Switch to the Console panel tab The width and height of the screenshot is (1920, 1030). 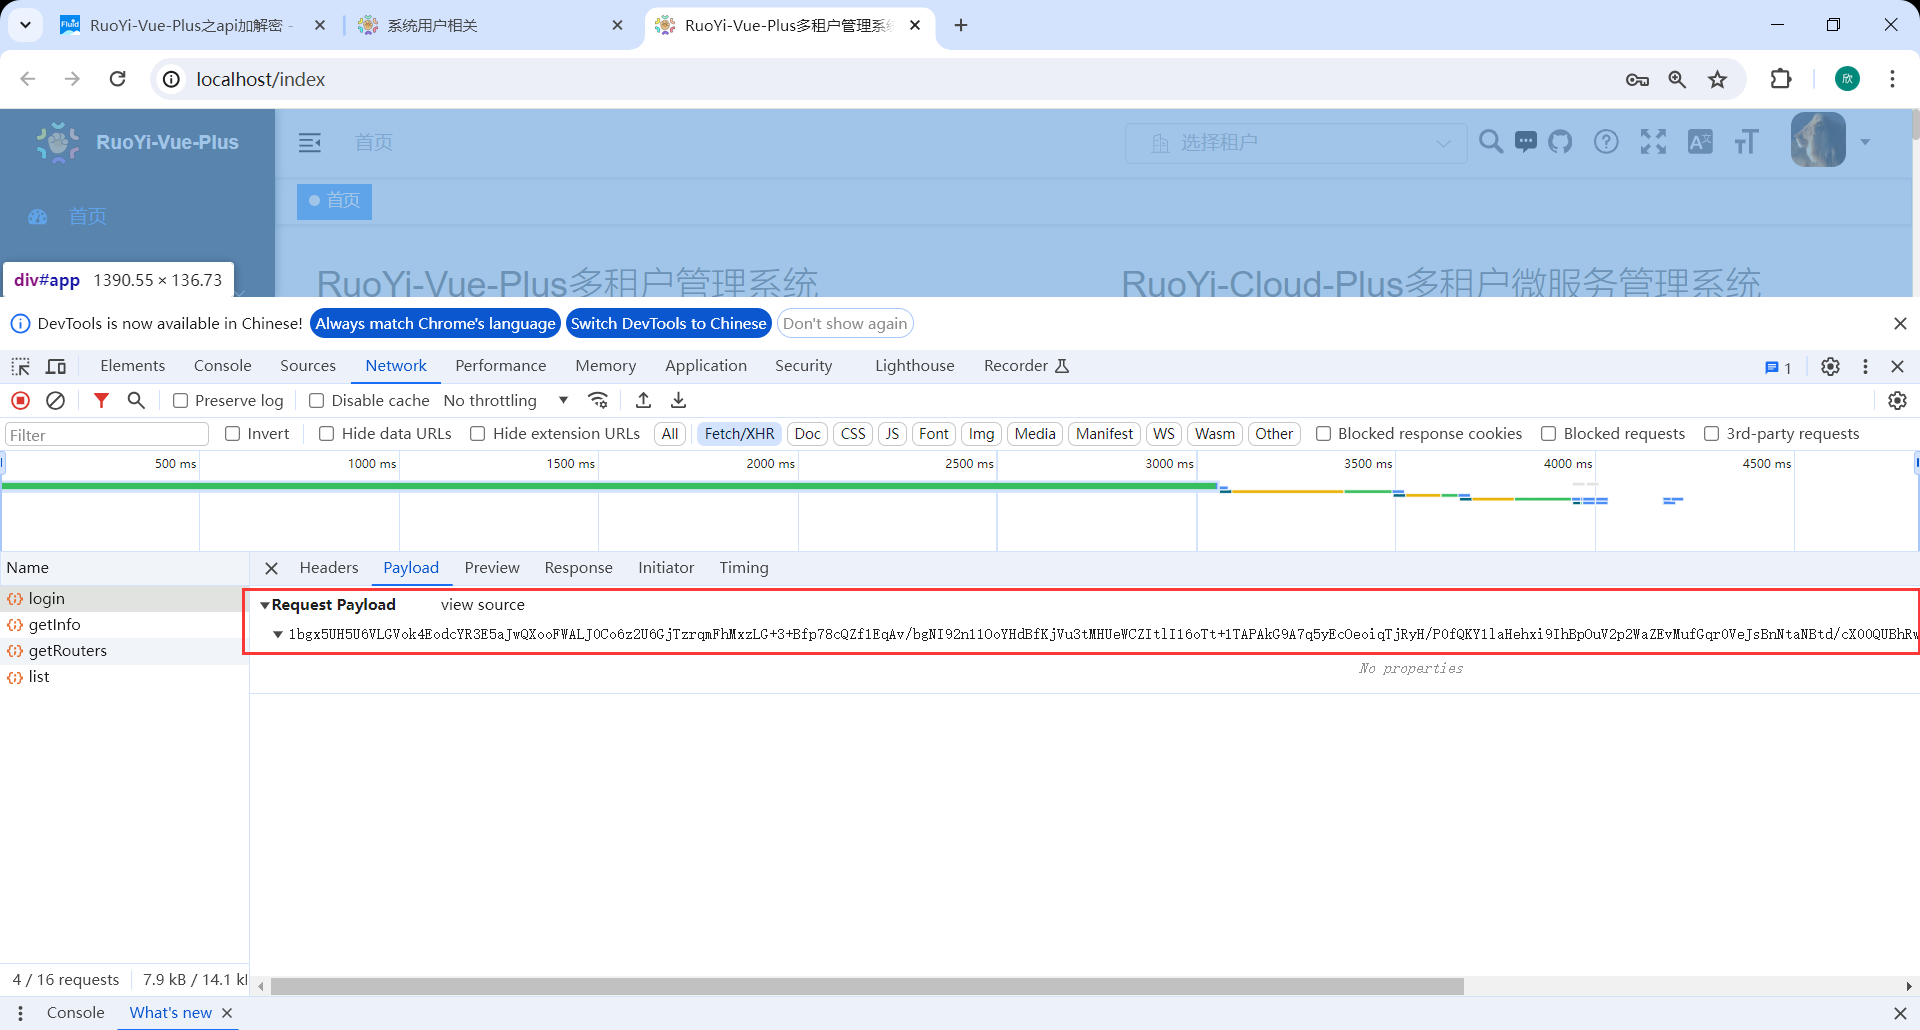222,366
